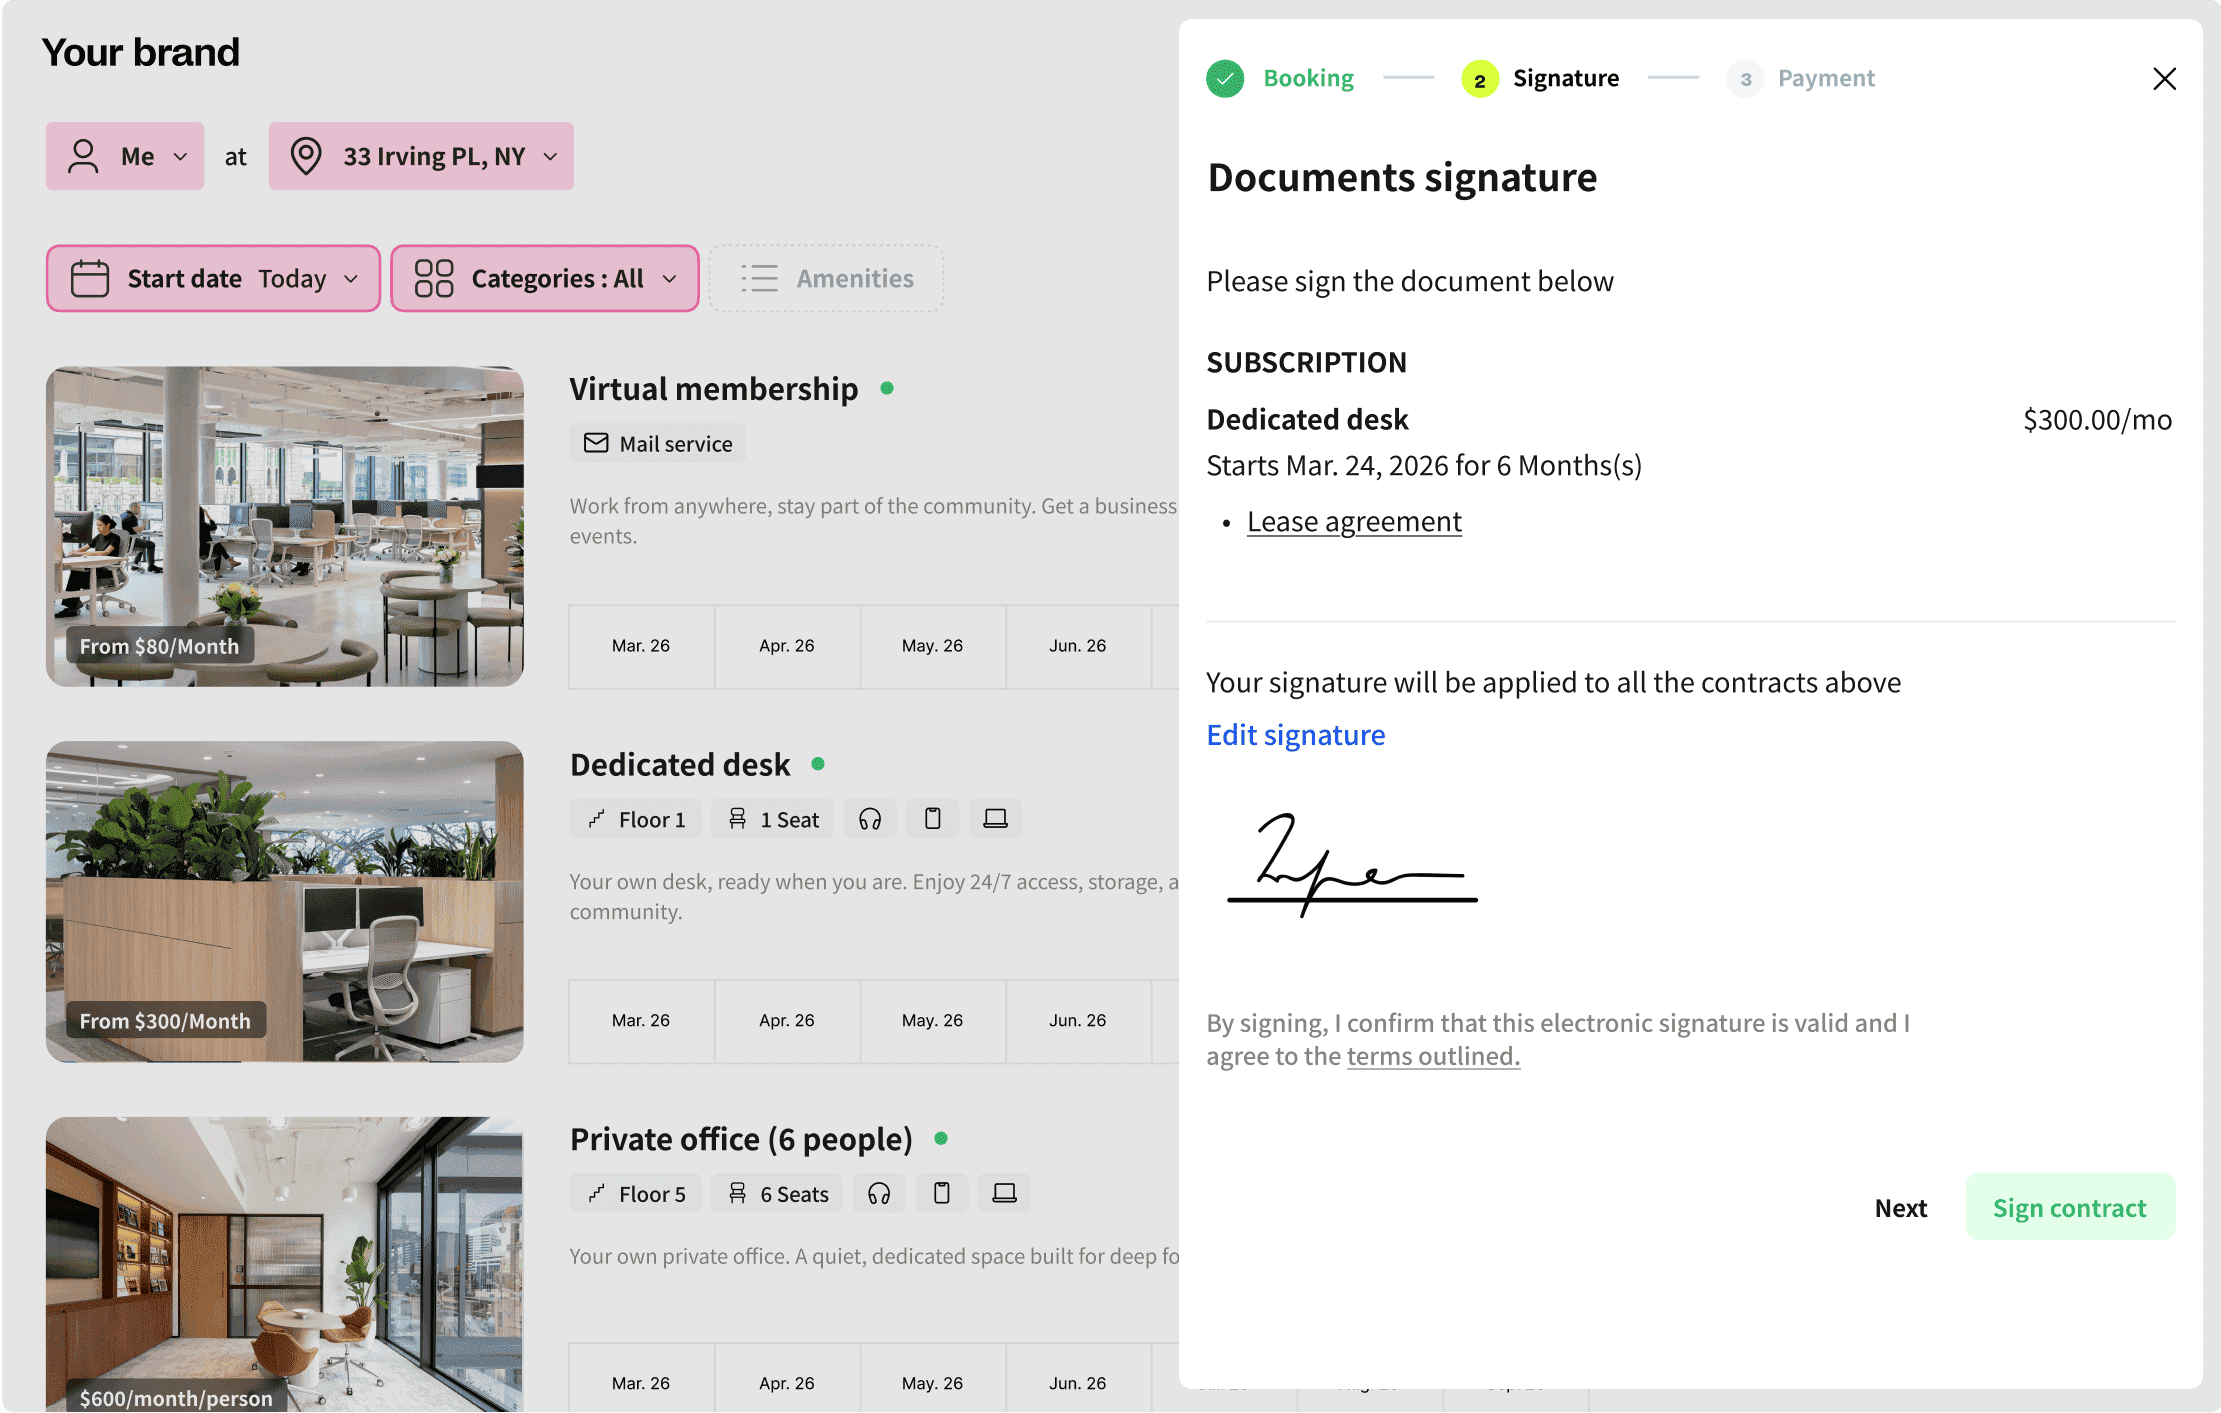Click the laptop amenity icon on Private office
Screen dimensions: 2221x1413
click(1003, 1192)
